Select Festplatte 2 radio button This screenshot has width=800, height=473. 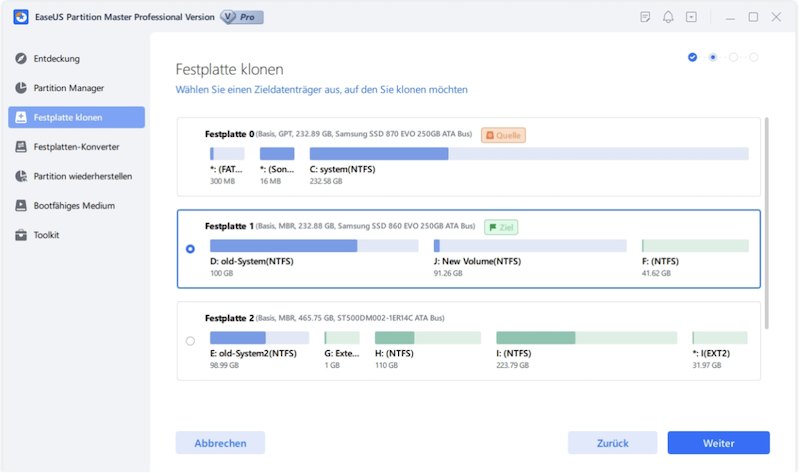190,341
